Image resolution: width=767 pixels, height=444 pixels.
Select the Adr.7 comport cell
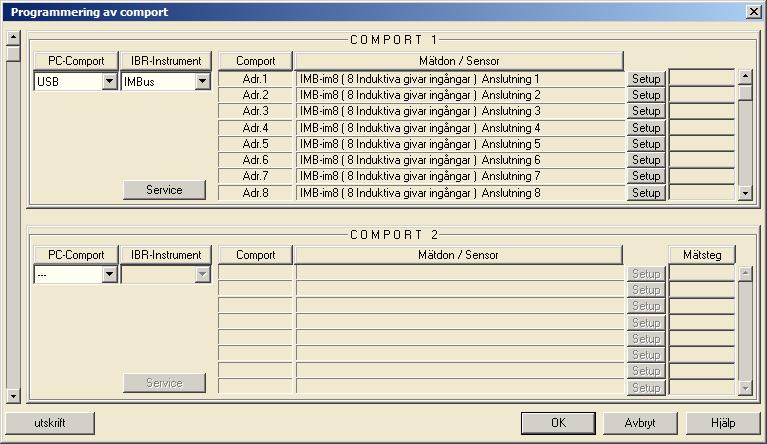[x=255, y=176]
